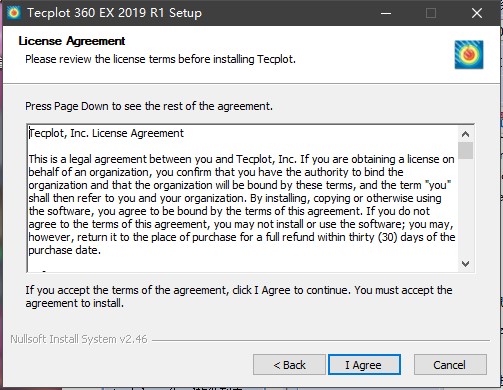Click the 'Press Page Down' instruction text

149,106
